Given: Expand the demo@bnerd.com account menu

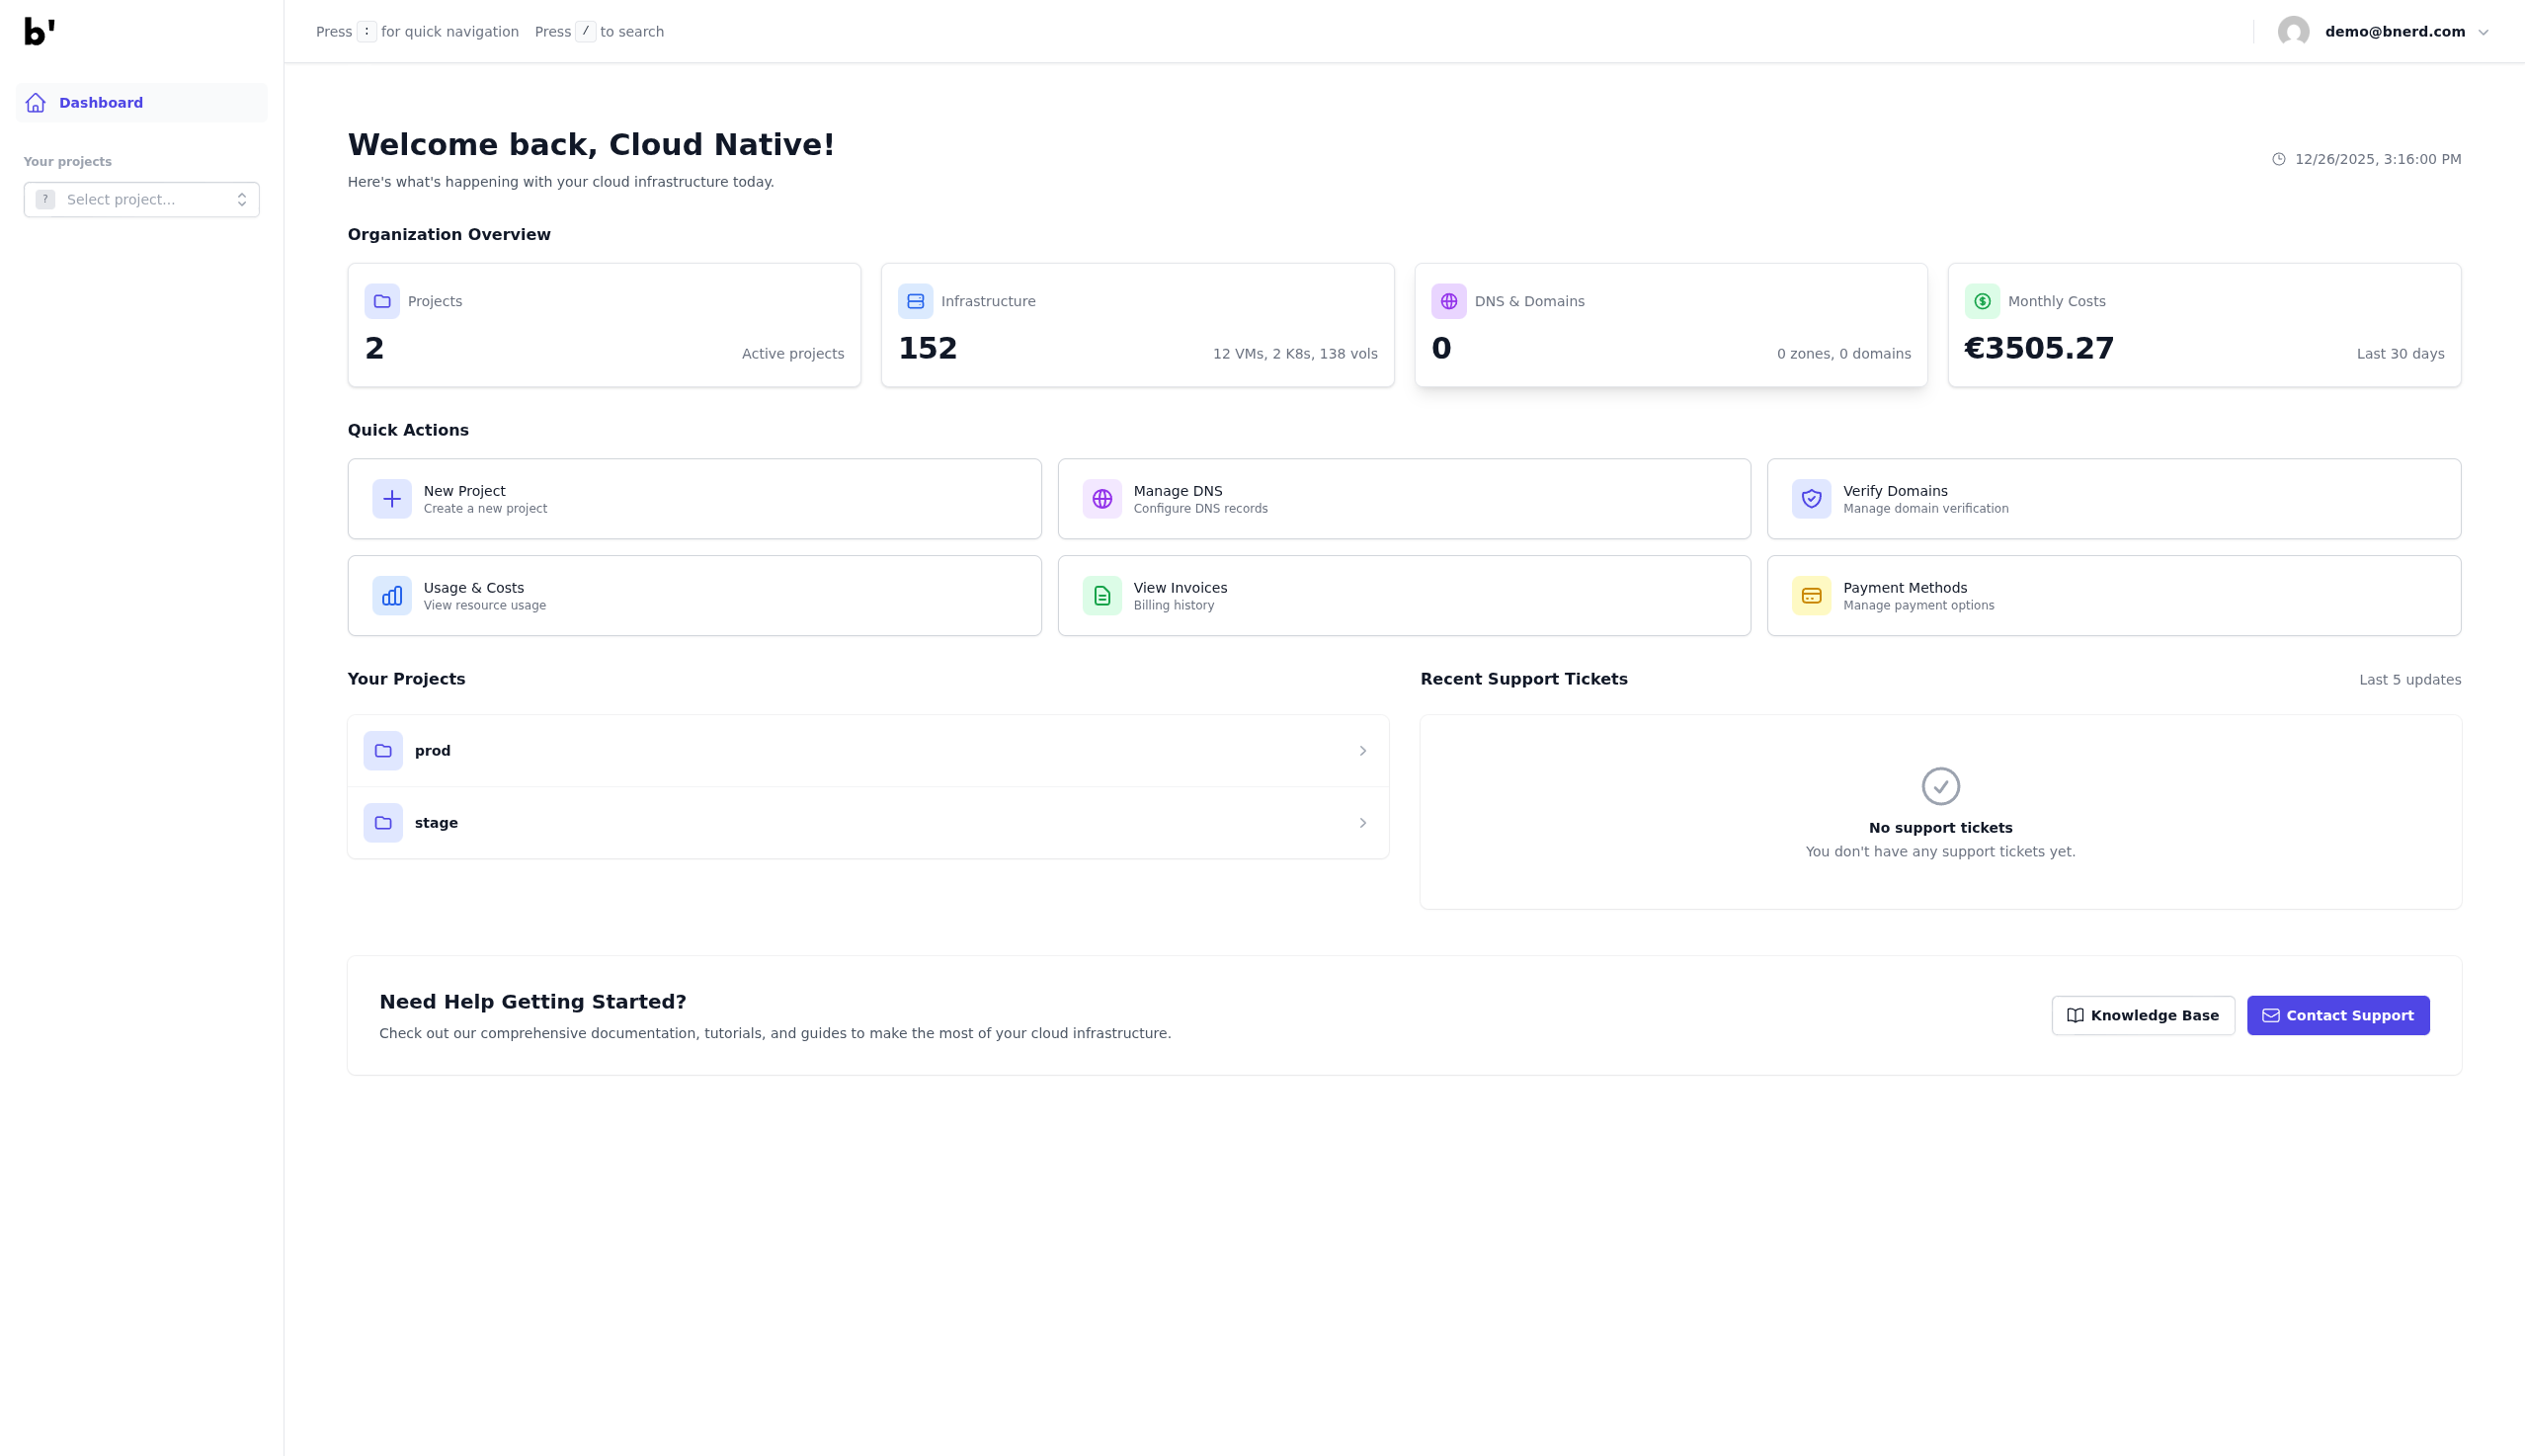Looking at the screenshot, I should [2483, 32].
